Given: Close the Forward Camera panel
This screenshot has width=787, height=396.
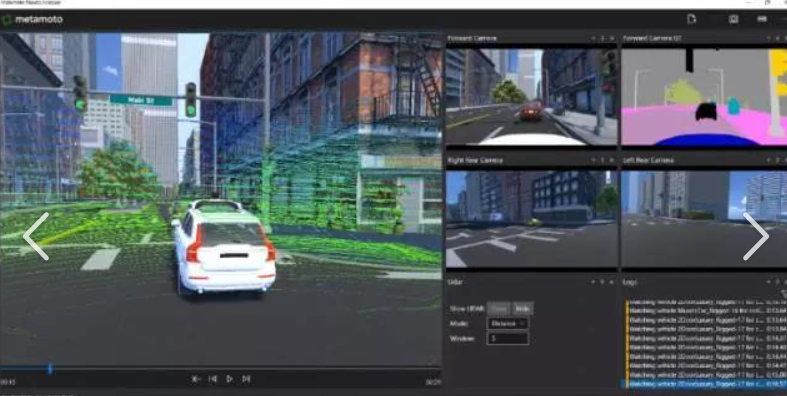Looking at the screenshot, I should [612, 38].
